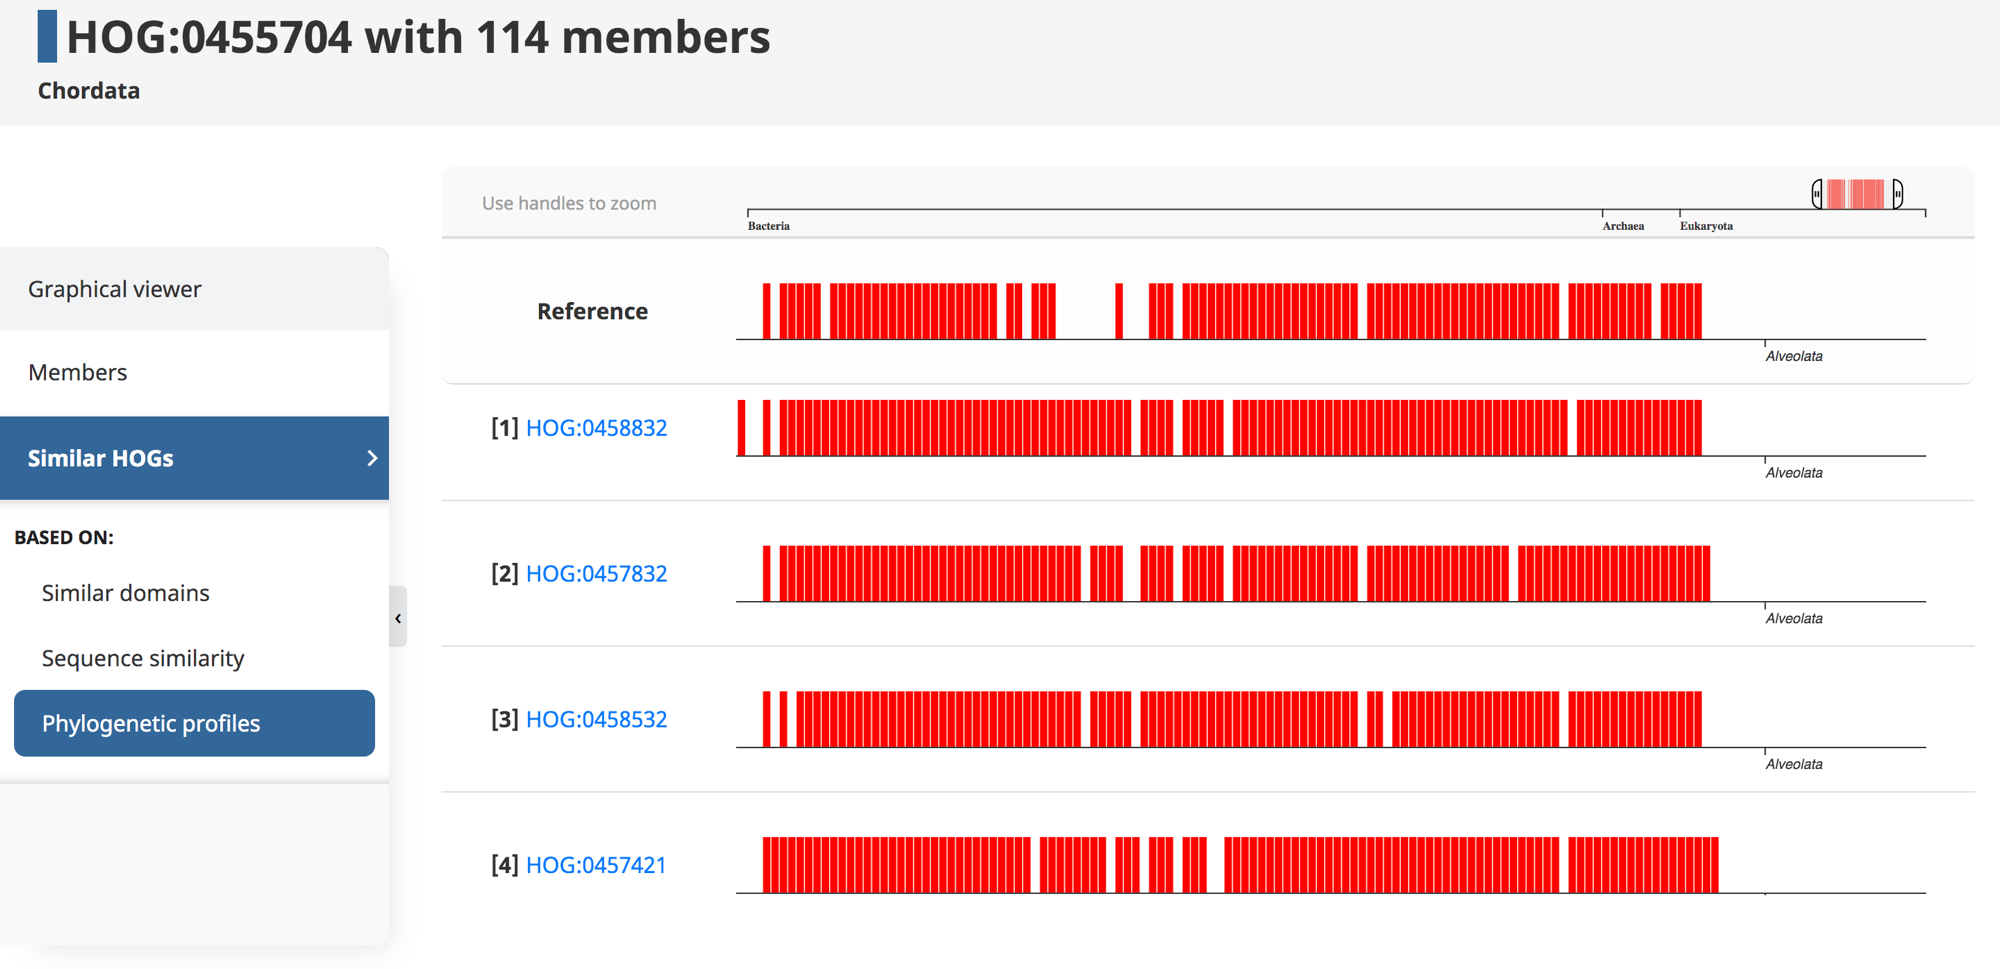This screenshot has width=2000, height=969.
Task: Click the Reference profile bar chart
Action: (x=1230, y=311)
